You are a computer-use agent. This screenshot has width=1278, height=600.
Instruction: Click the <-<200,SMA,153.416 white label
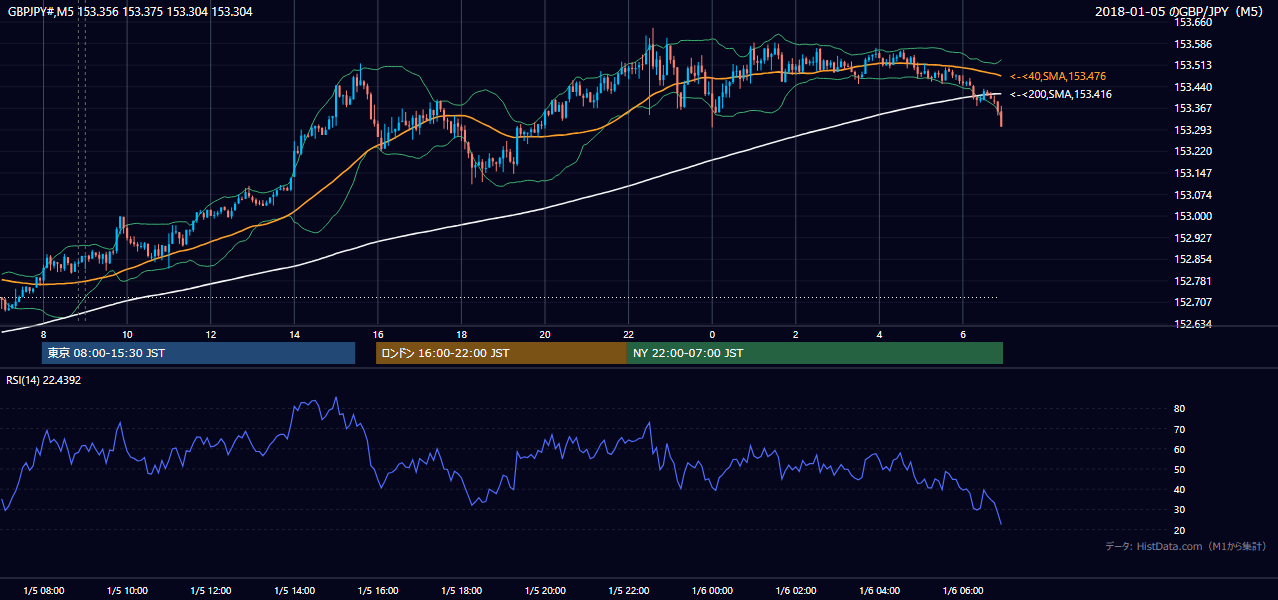pos(1061,94)
